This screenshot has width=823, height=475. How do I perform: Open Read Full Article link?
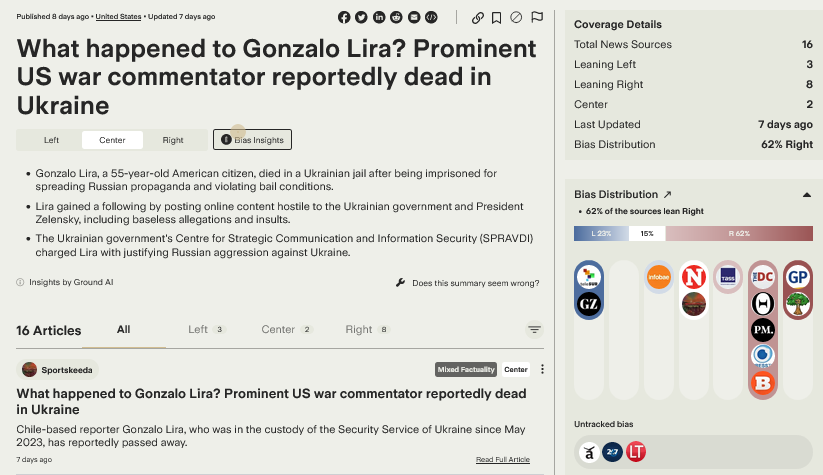pyautogui.click(x=503, y=459)
